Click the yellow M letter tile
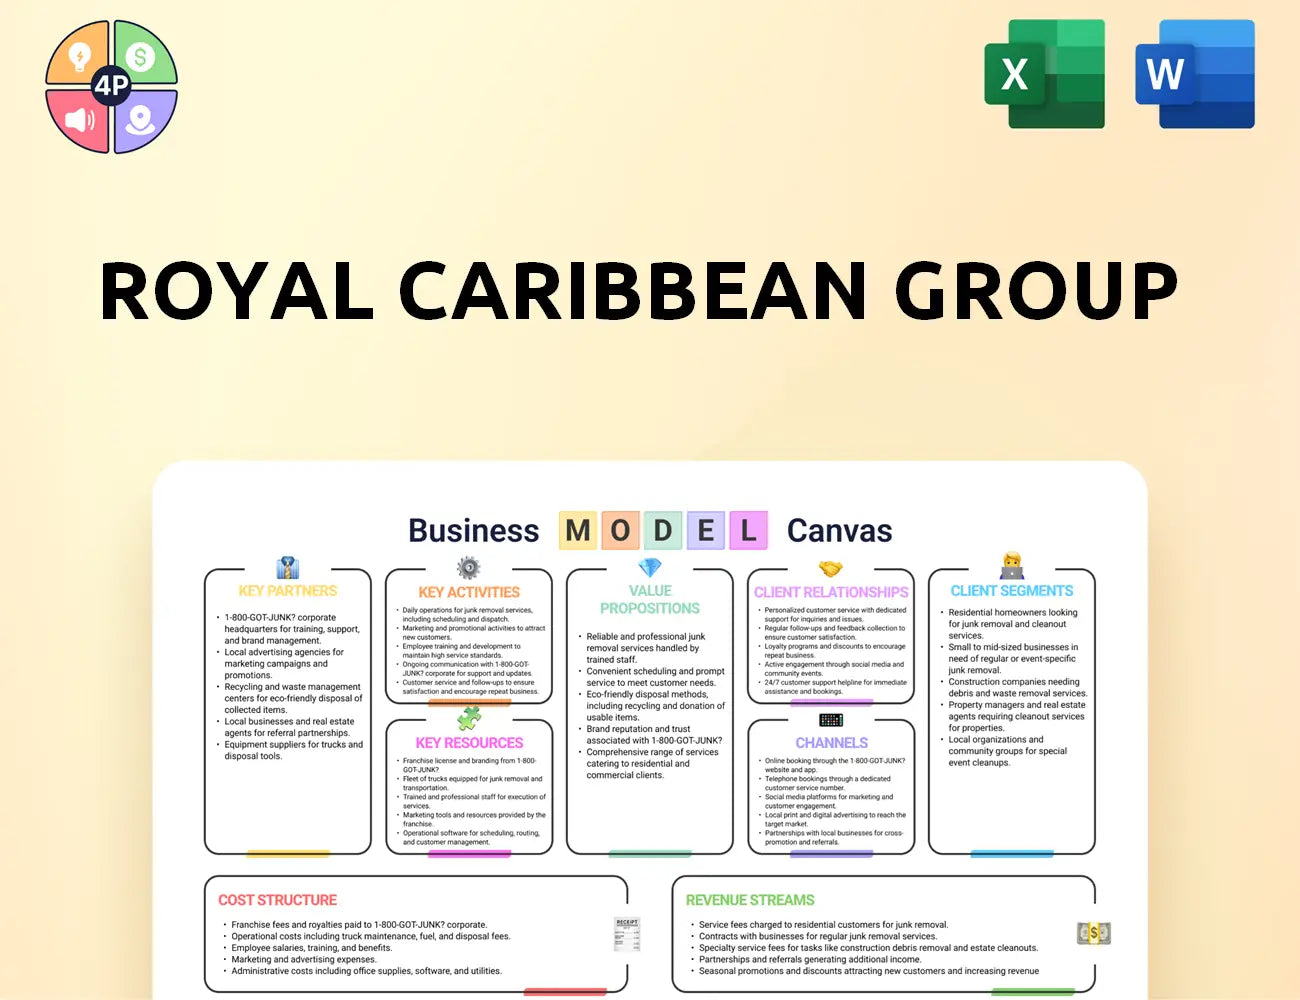The width and height of the screenshot is (1300, 1000). [578, 530]
